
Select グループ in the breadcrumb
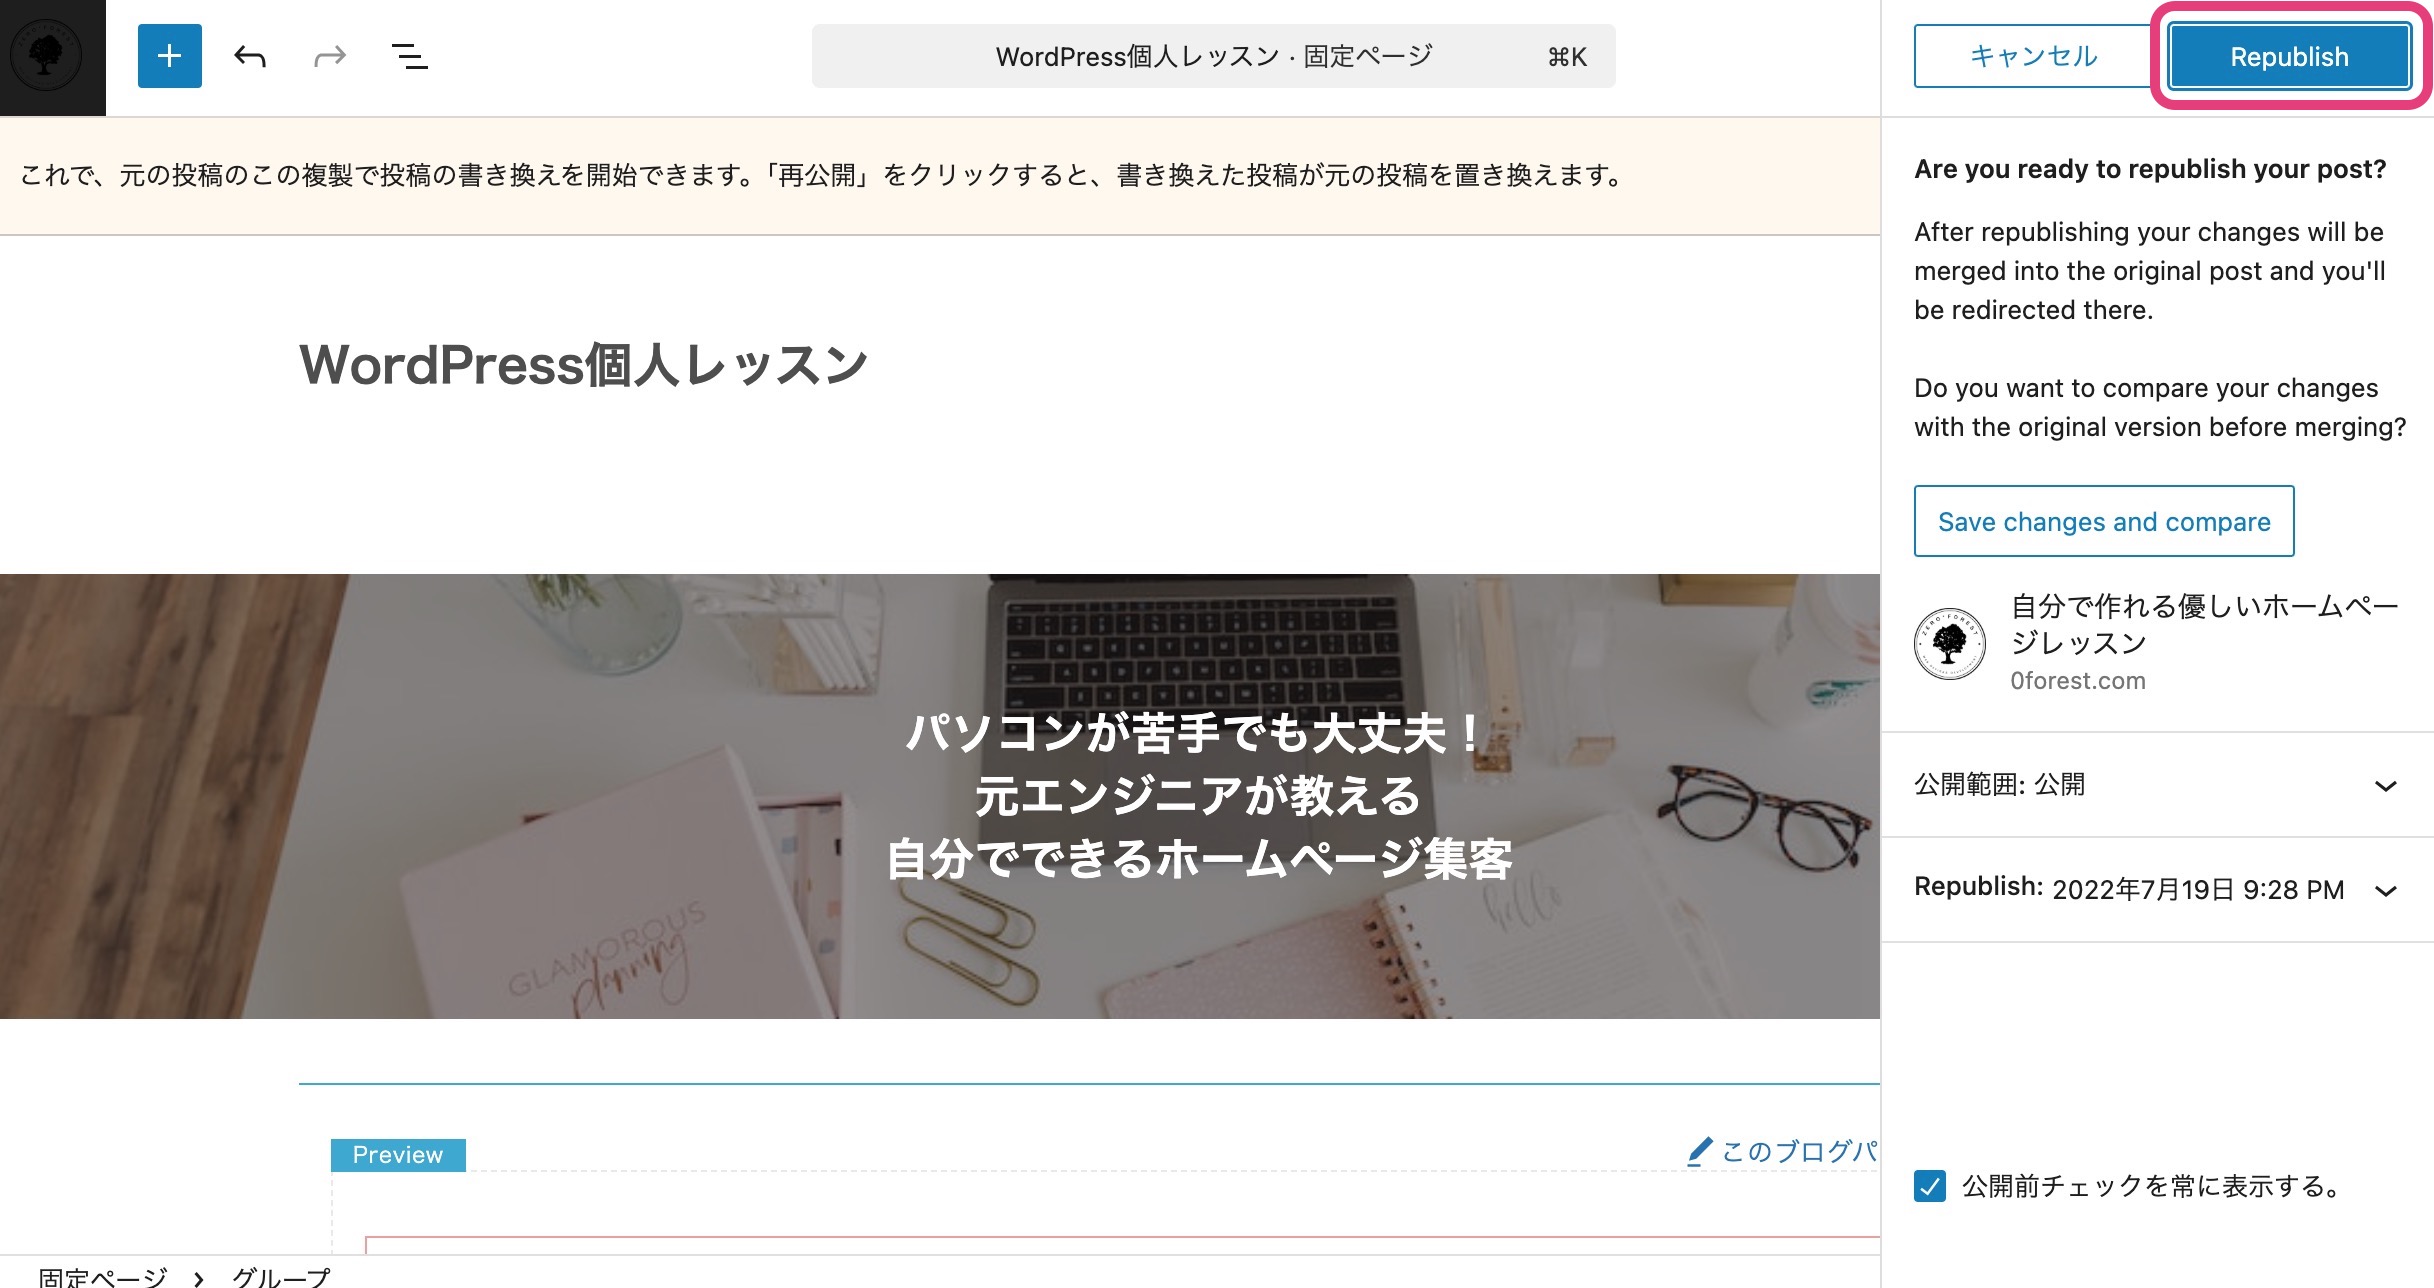pyautogui.click(x=281, y=1276)
